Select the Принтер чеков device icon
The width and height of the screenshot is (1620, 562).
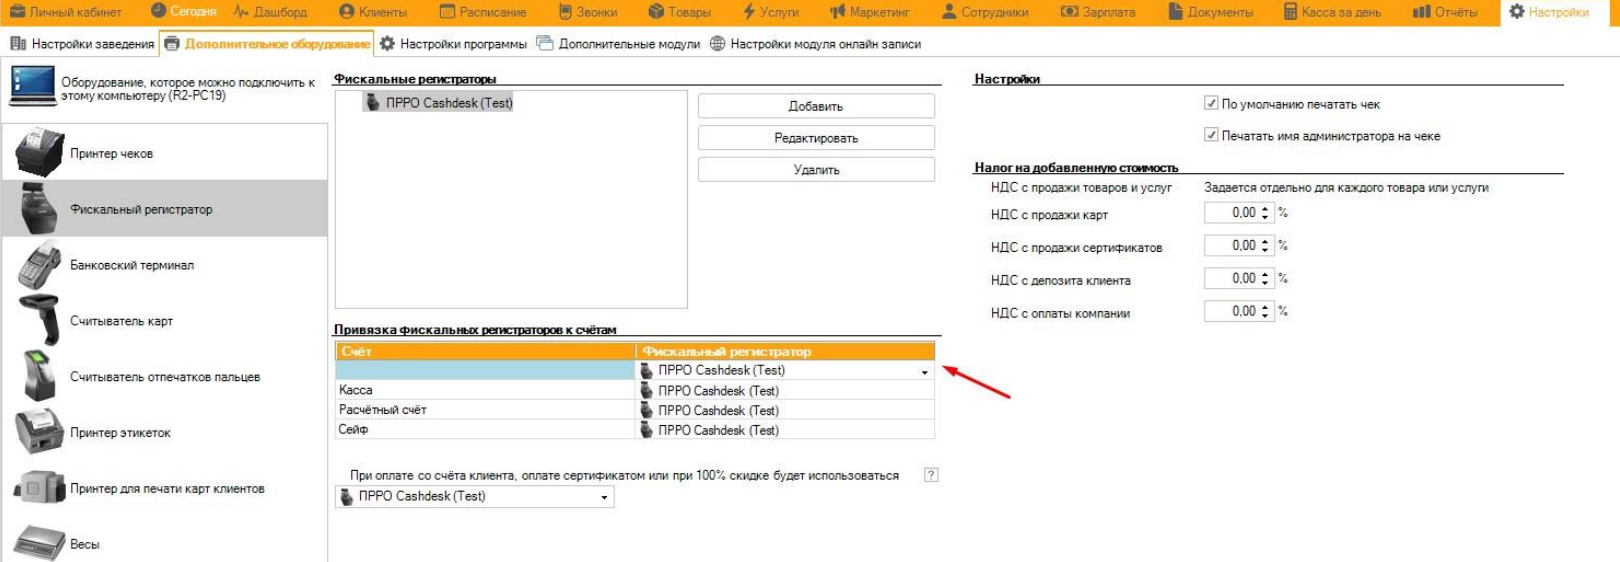coord(40,153)
